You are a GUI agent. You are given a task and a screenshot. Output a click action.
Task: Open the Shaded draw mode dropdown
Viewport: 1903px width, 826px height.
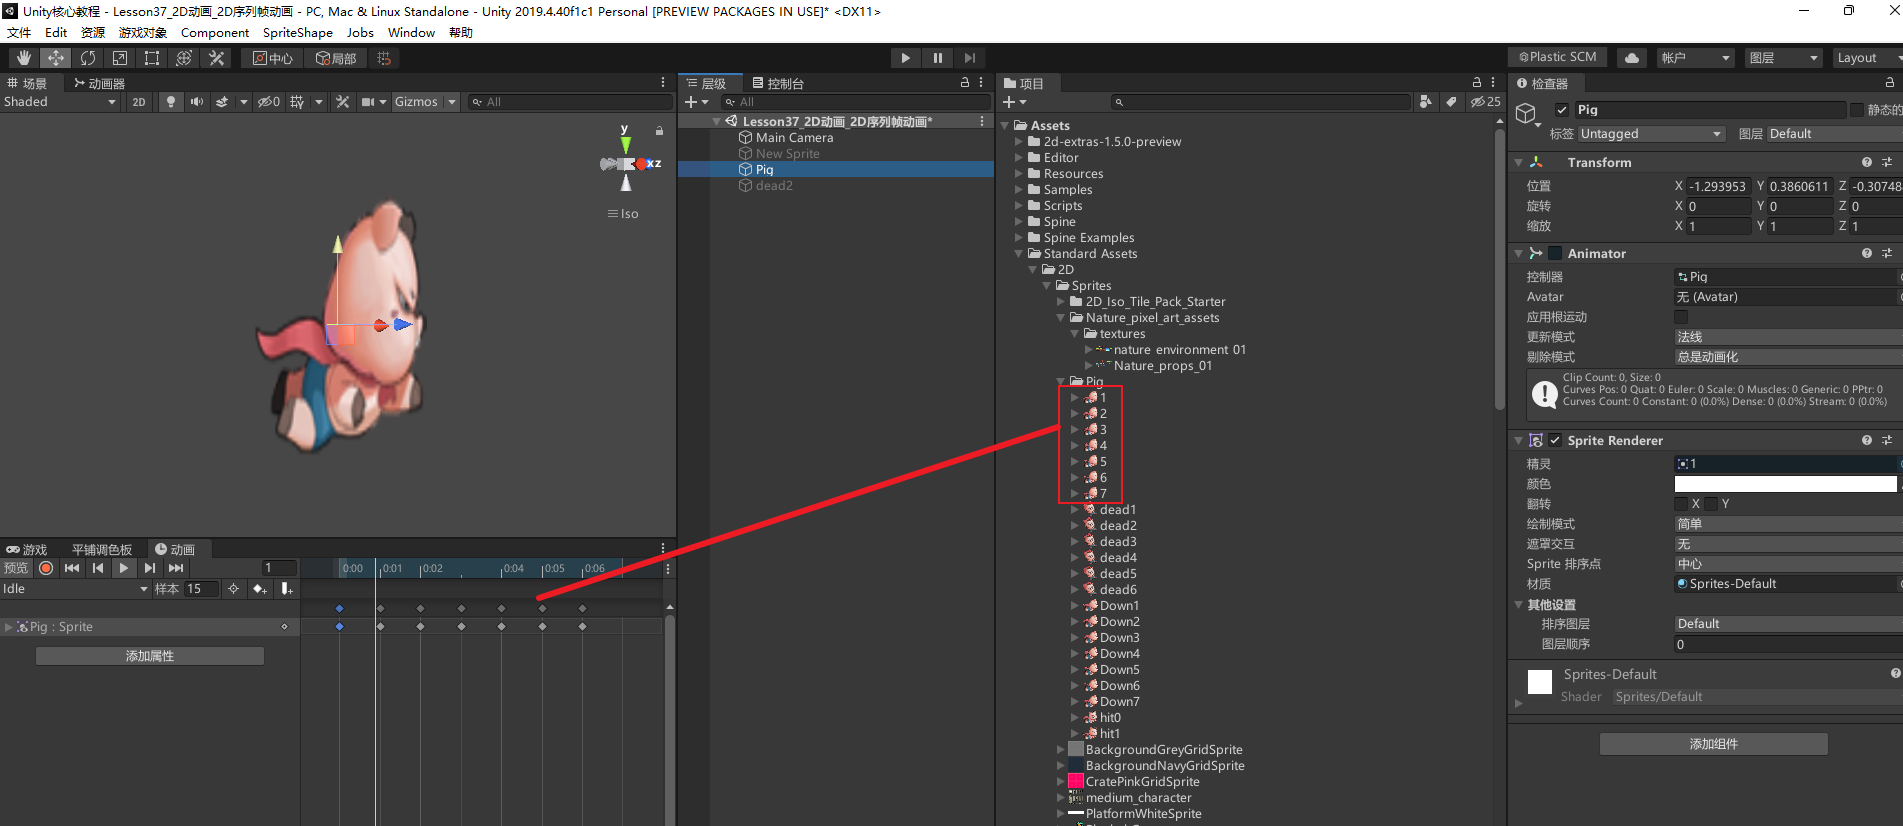60,102
